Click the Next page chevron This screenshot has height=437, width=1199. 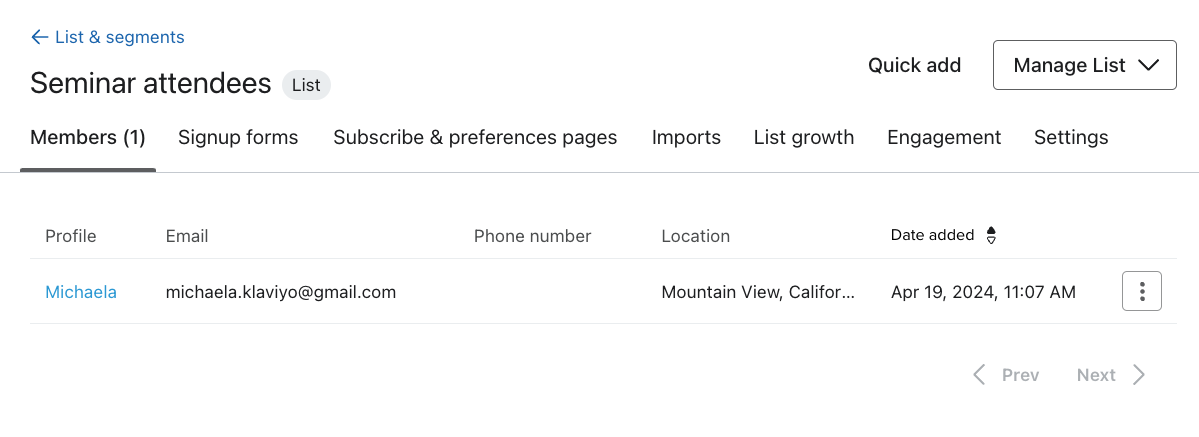(x=1139, y=375)
